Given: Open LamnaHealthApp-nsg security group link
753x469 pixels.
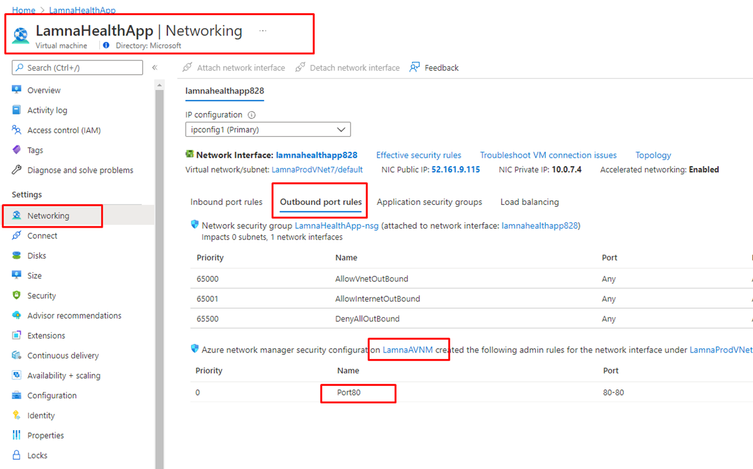Looking at the screenshot, I should click(337, 226).
